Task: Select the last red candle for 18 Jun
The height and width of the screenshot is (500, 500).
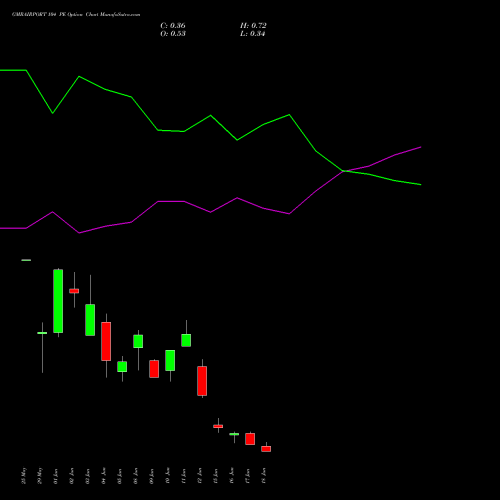Action: (266, 449)
